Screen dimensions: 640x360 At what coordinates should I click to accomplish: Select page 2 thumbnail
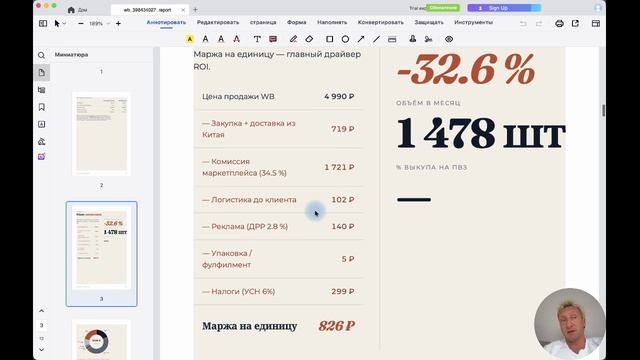click(101, 133)
